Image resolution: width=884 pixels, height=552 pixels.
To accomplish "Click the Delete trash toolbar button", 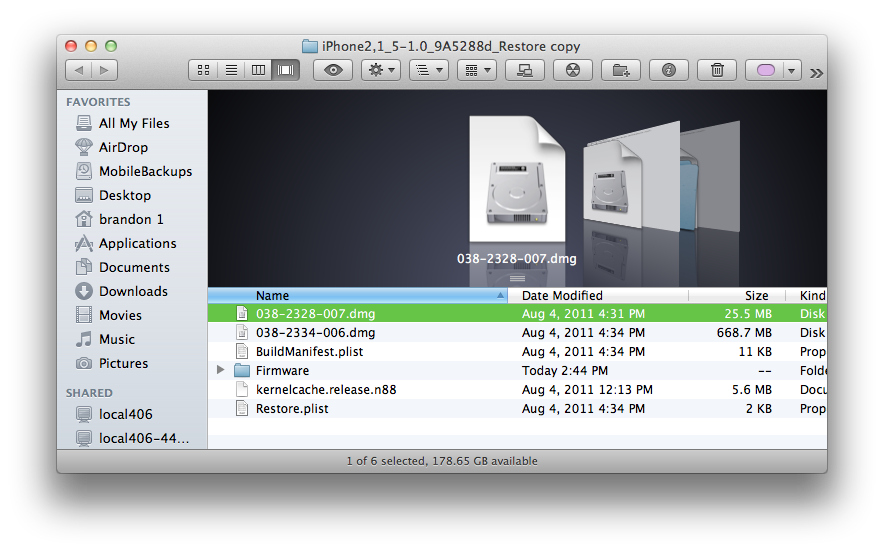I will click(717, 70).
